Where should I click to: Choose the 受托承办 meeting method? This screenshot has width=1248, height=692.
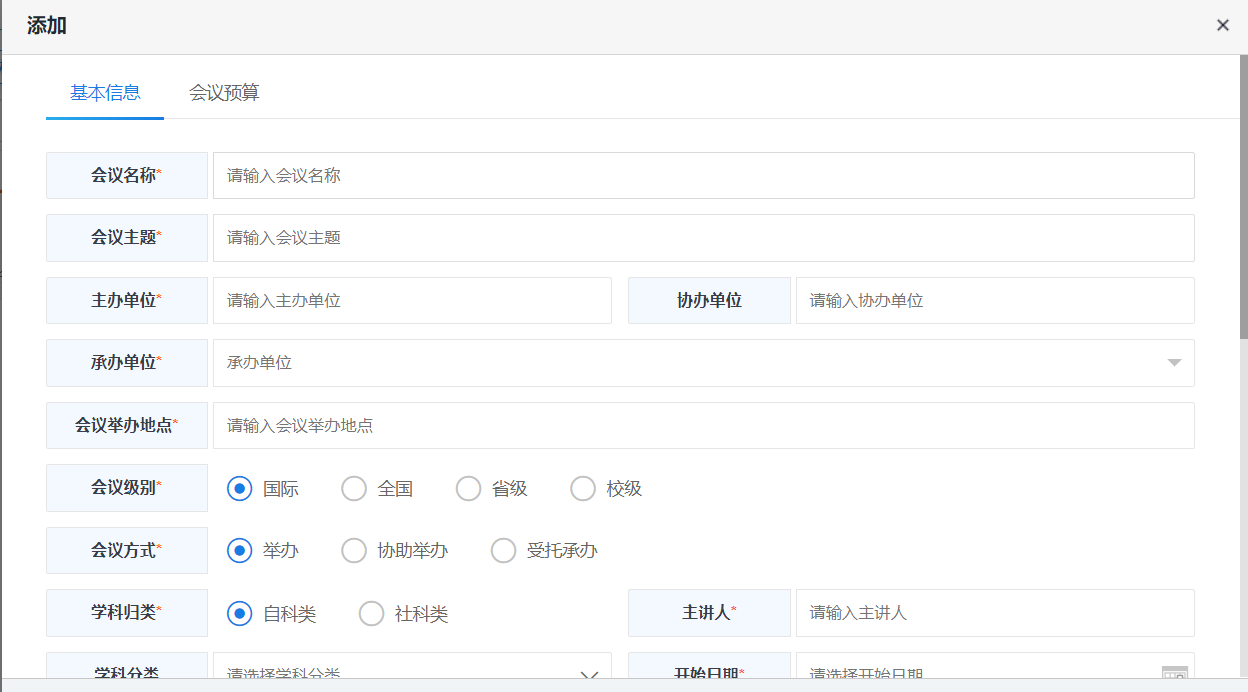point(504,551)
